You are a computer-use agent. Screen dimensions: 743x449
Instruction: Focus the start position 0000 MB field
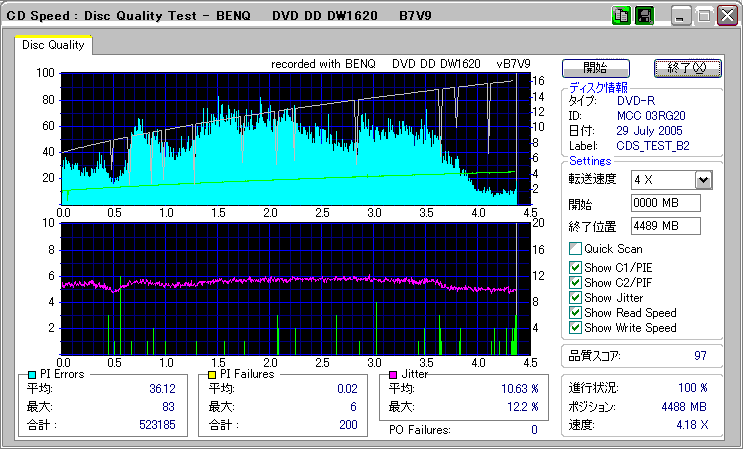tap(665, 203)
